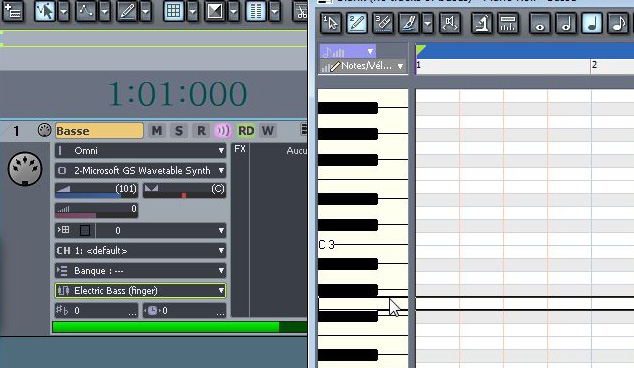The image size is (634, 368).
Task: Select the piano roll Erase tool numbered 3
Action: coord(383,23)
